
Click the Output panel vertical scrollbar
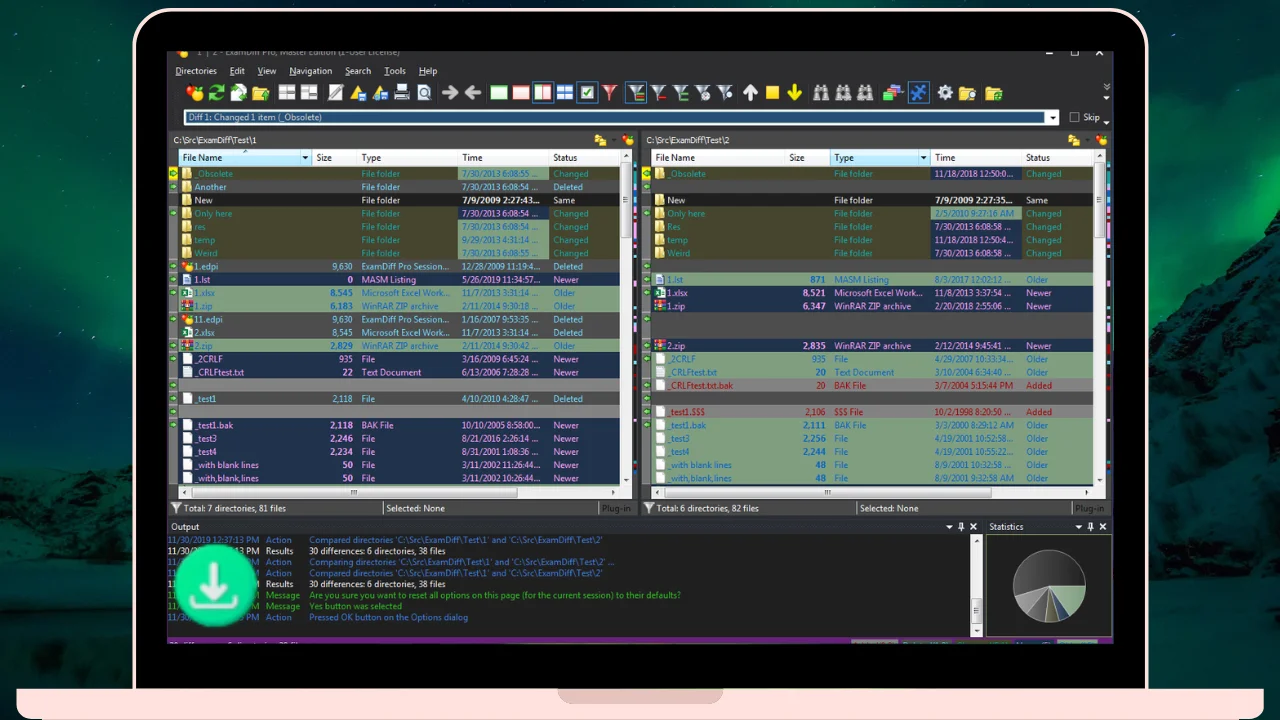click(x=977, y=586)
